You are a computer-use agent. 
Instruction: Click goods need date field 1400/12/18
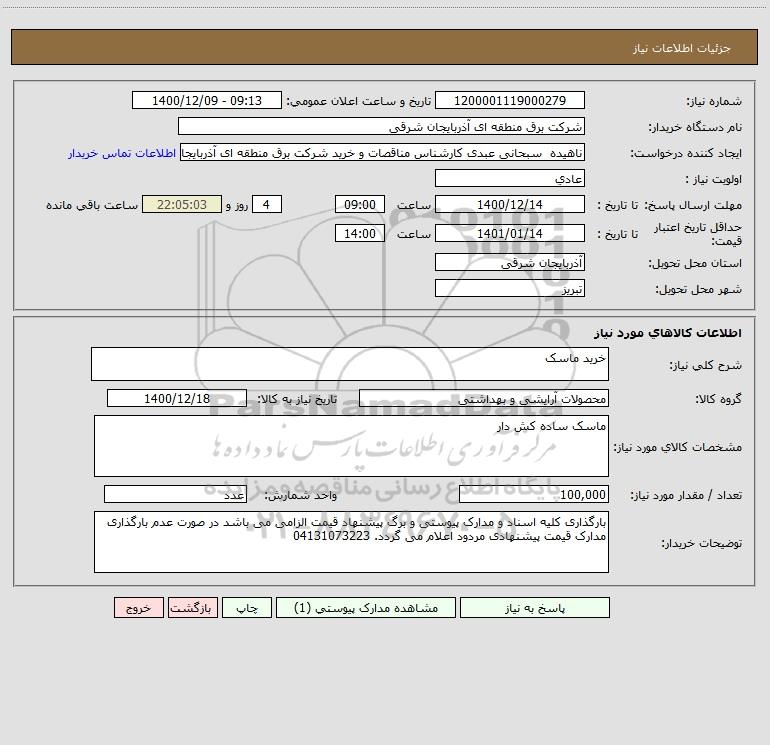(x=177, y=398)
